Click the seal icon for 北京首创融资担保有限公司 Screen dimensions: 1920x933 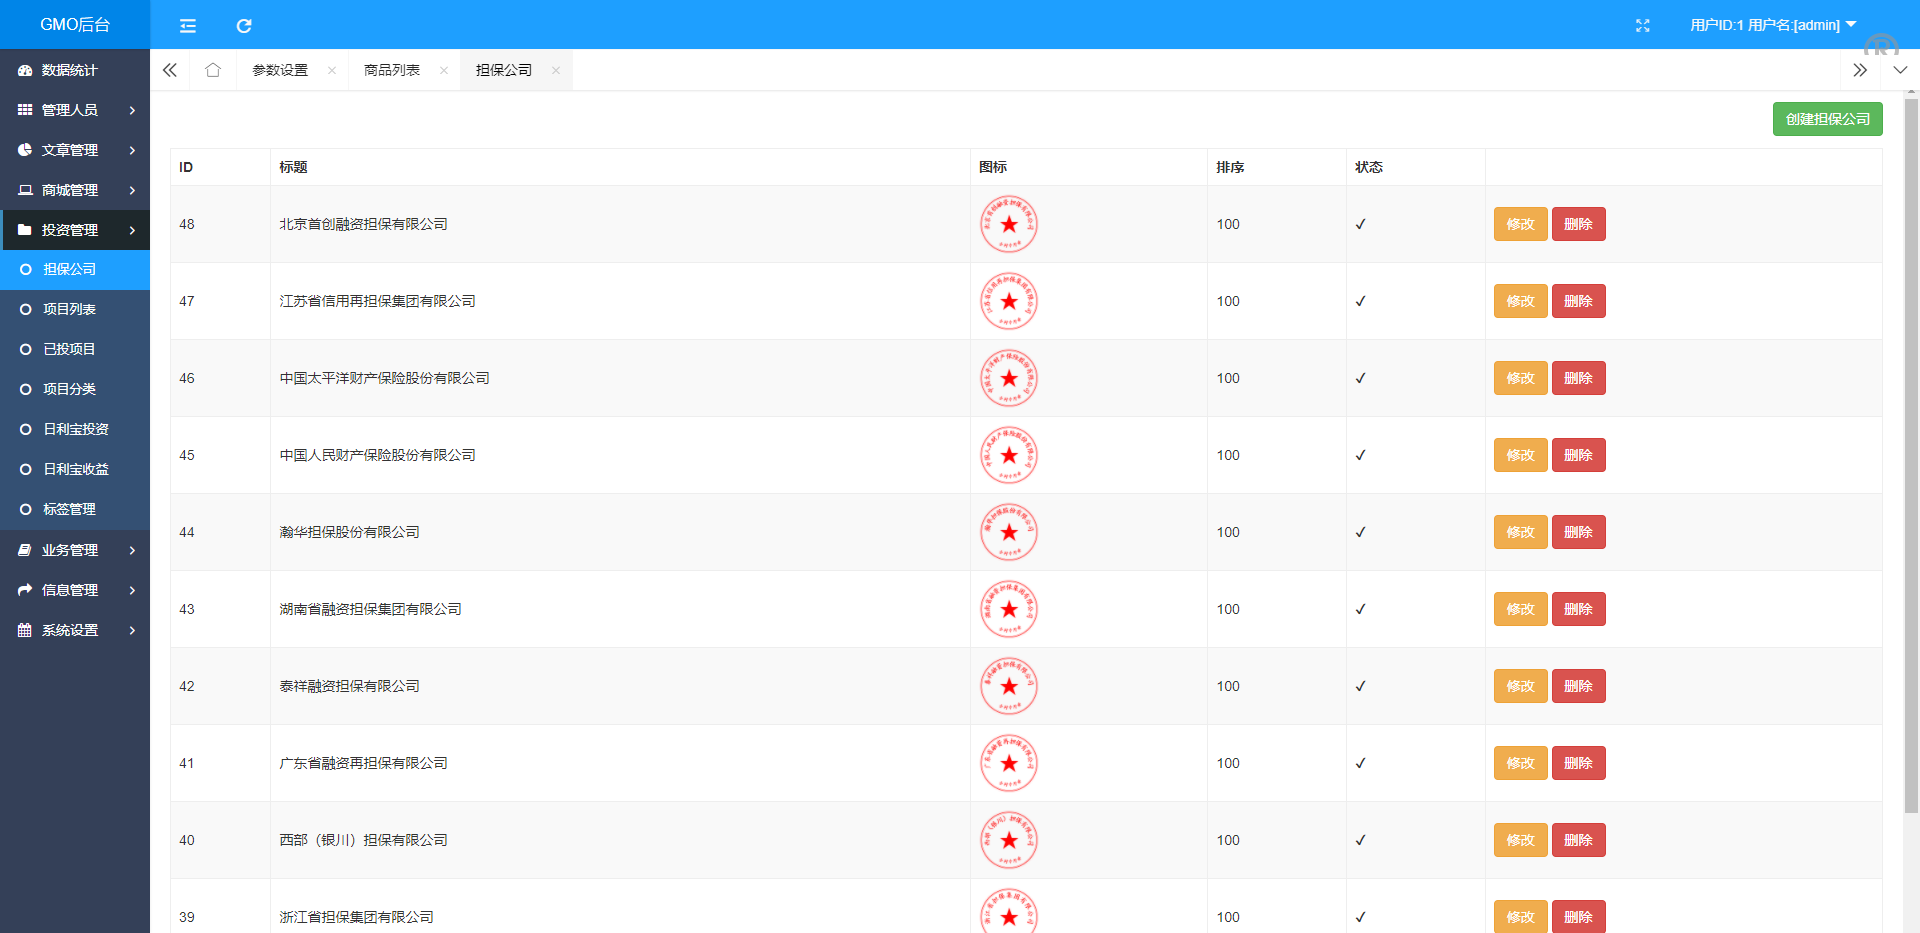pyautogui.click(x=1008, y=224)
